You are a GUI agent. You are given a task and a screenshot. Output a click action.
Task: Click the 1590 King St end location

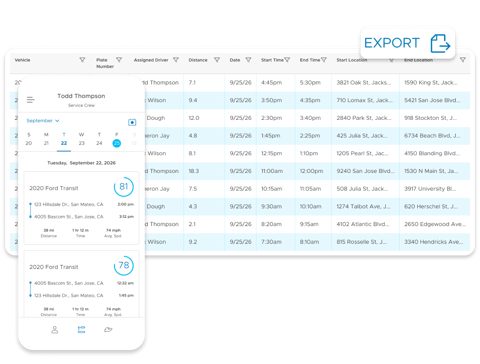coord(431,82)
